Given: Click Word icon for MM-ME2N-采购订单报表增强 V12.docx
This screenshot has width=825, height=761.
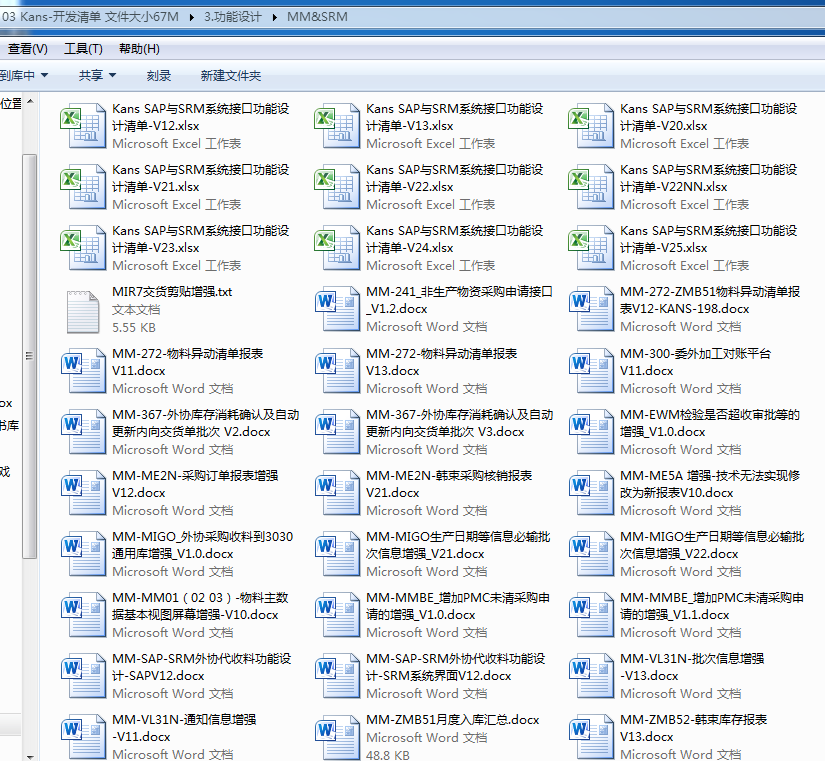Looking at the screenshot, I should click(83, 493).
